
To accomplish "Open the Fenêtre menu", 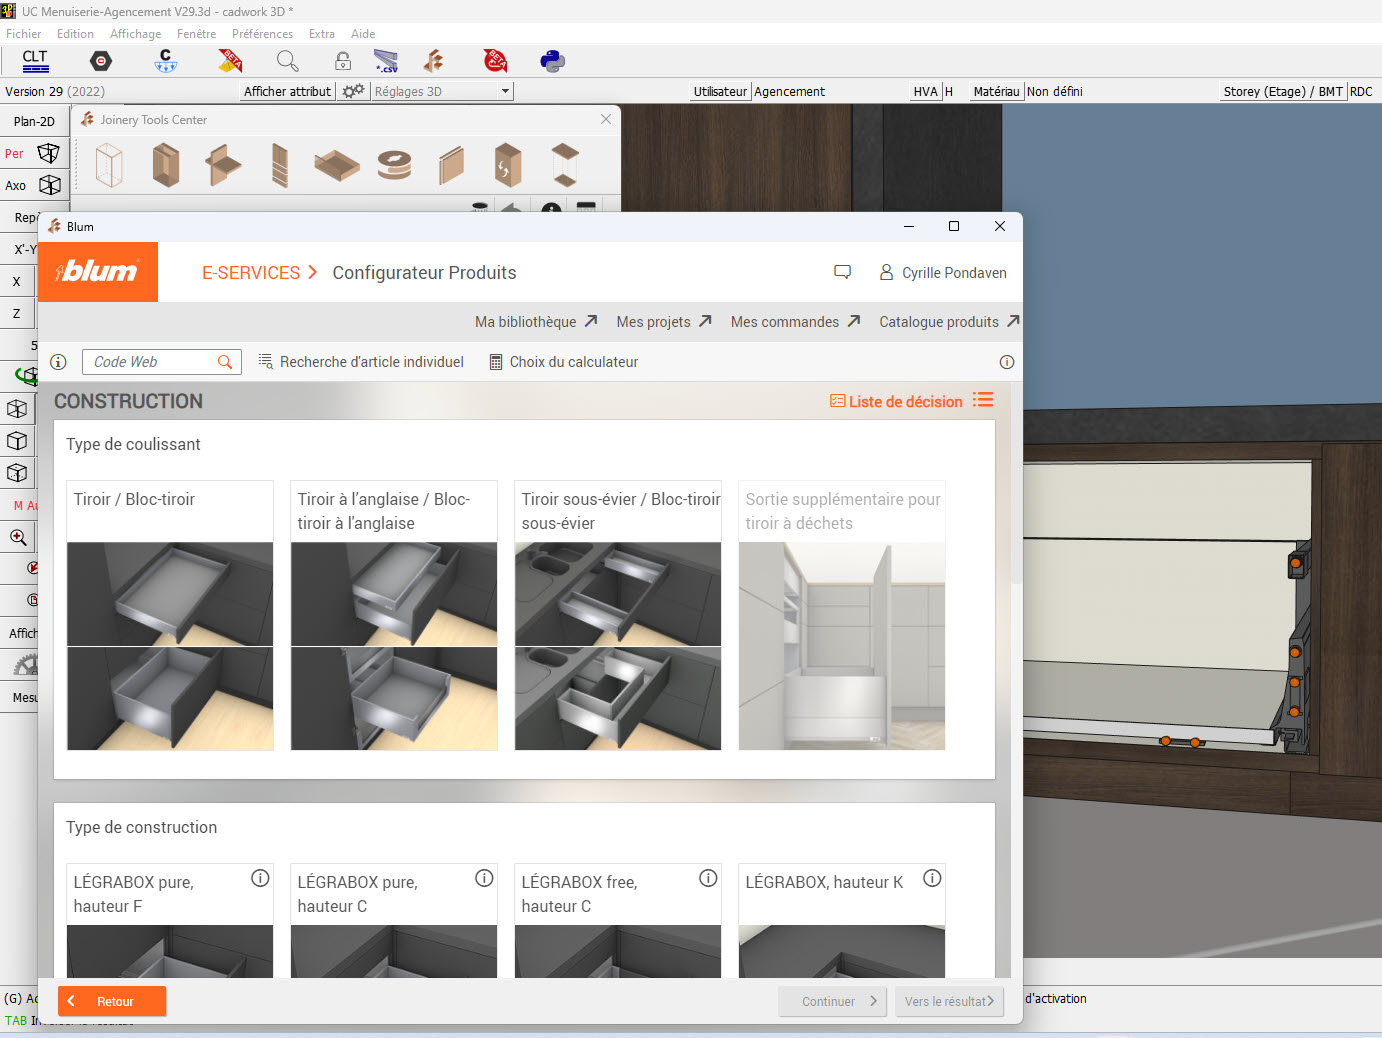I will point(196,34).
